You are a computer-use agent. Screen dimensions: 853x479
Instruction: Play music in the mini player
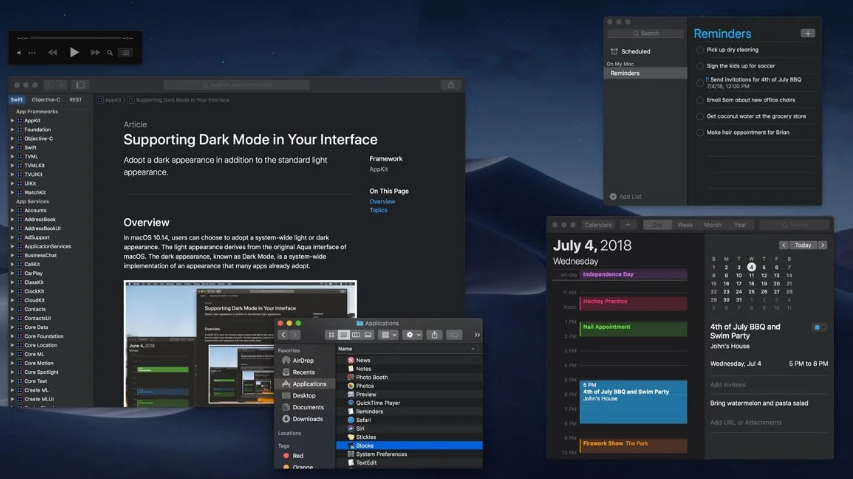(x=74, y=52)
